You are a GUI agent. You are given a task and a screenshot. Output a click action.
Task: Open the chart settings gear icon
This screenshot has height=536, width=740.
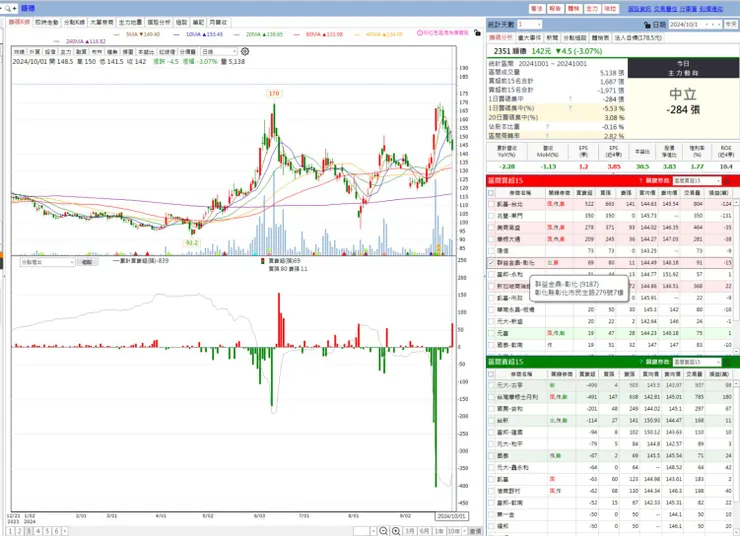tap(245, 51)
